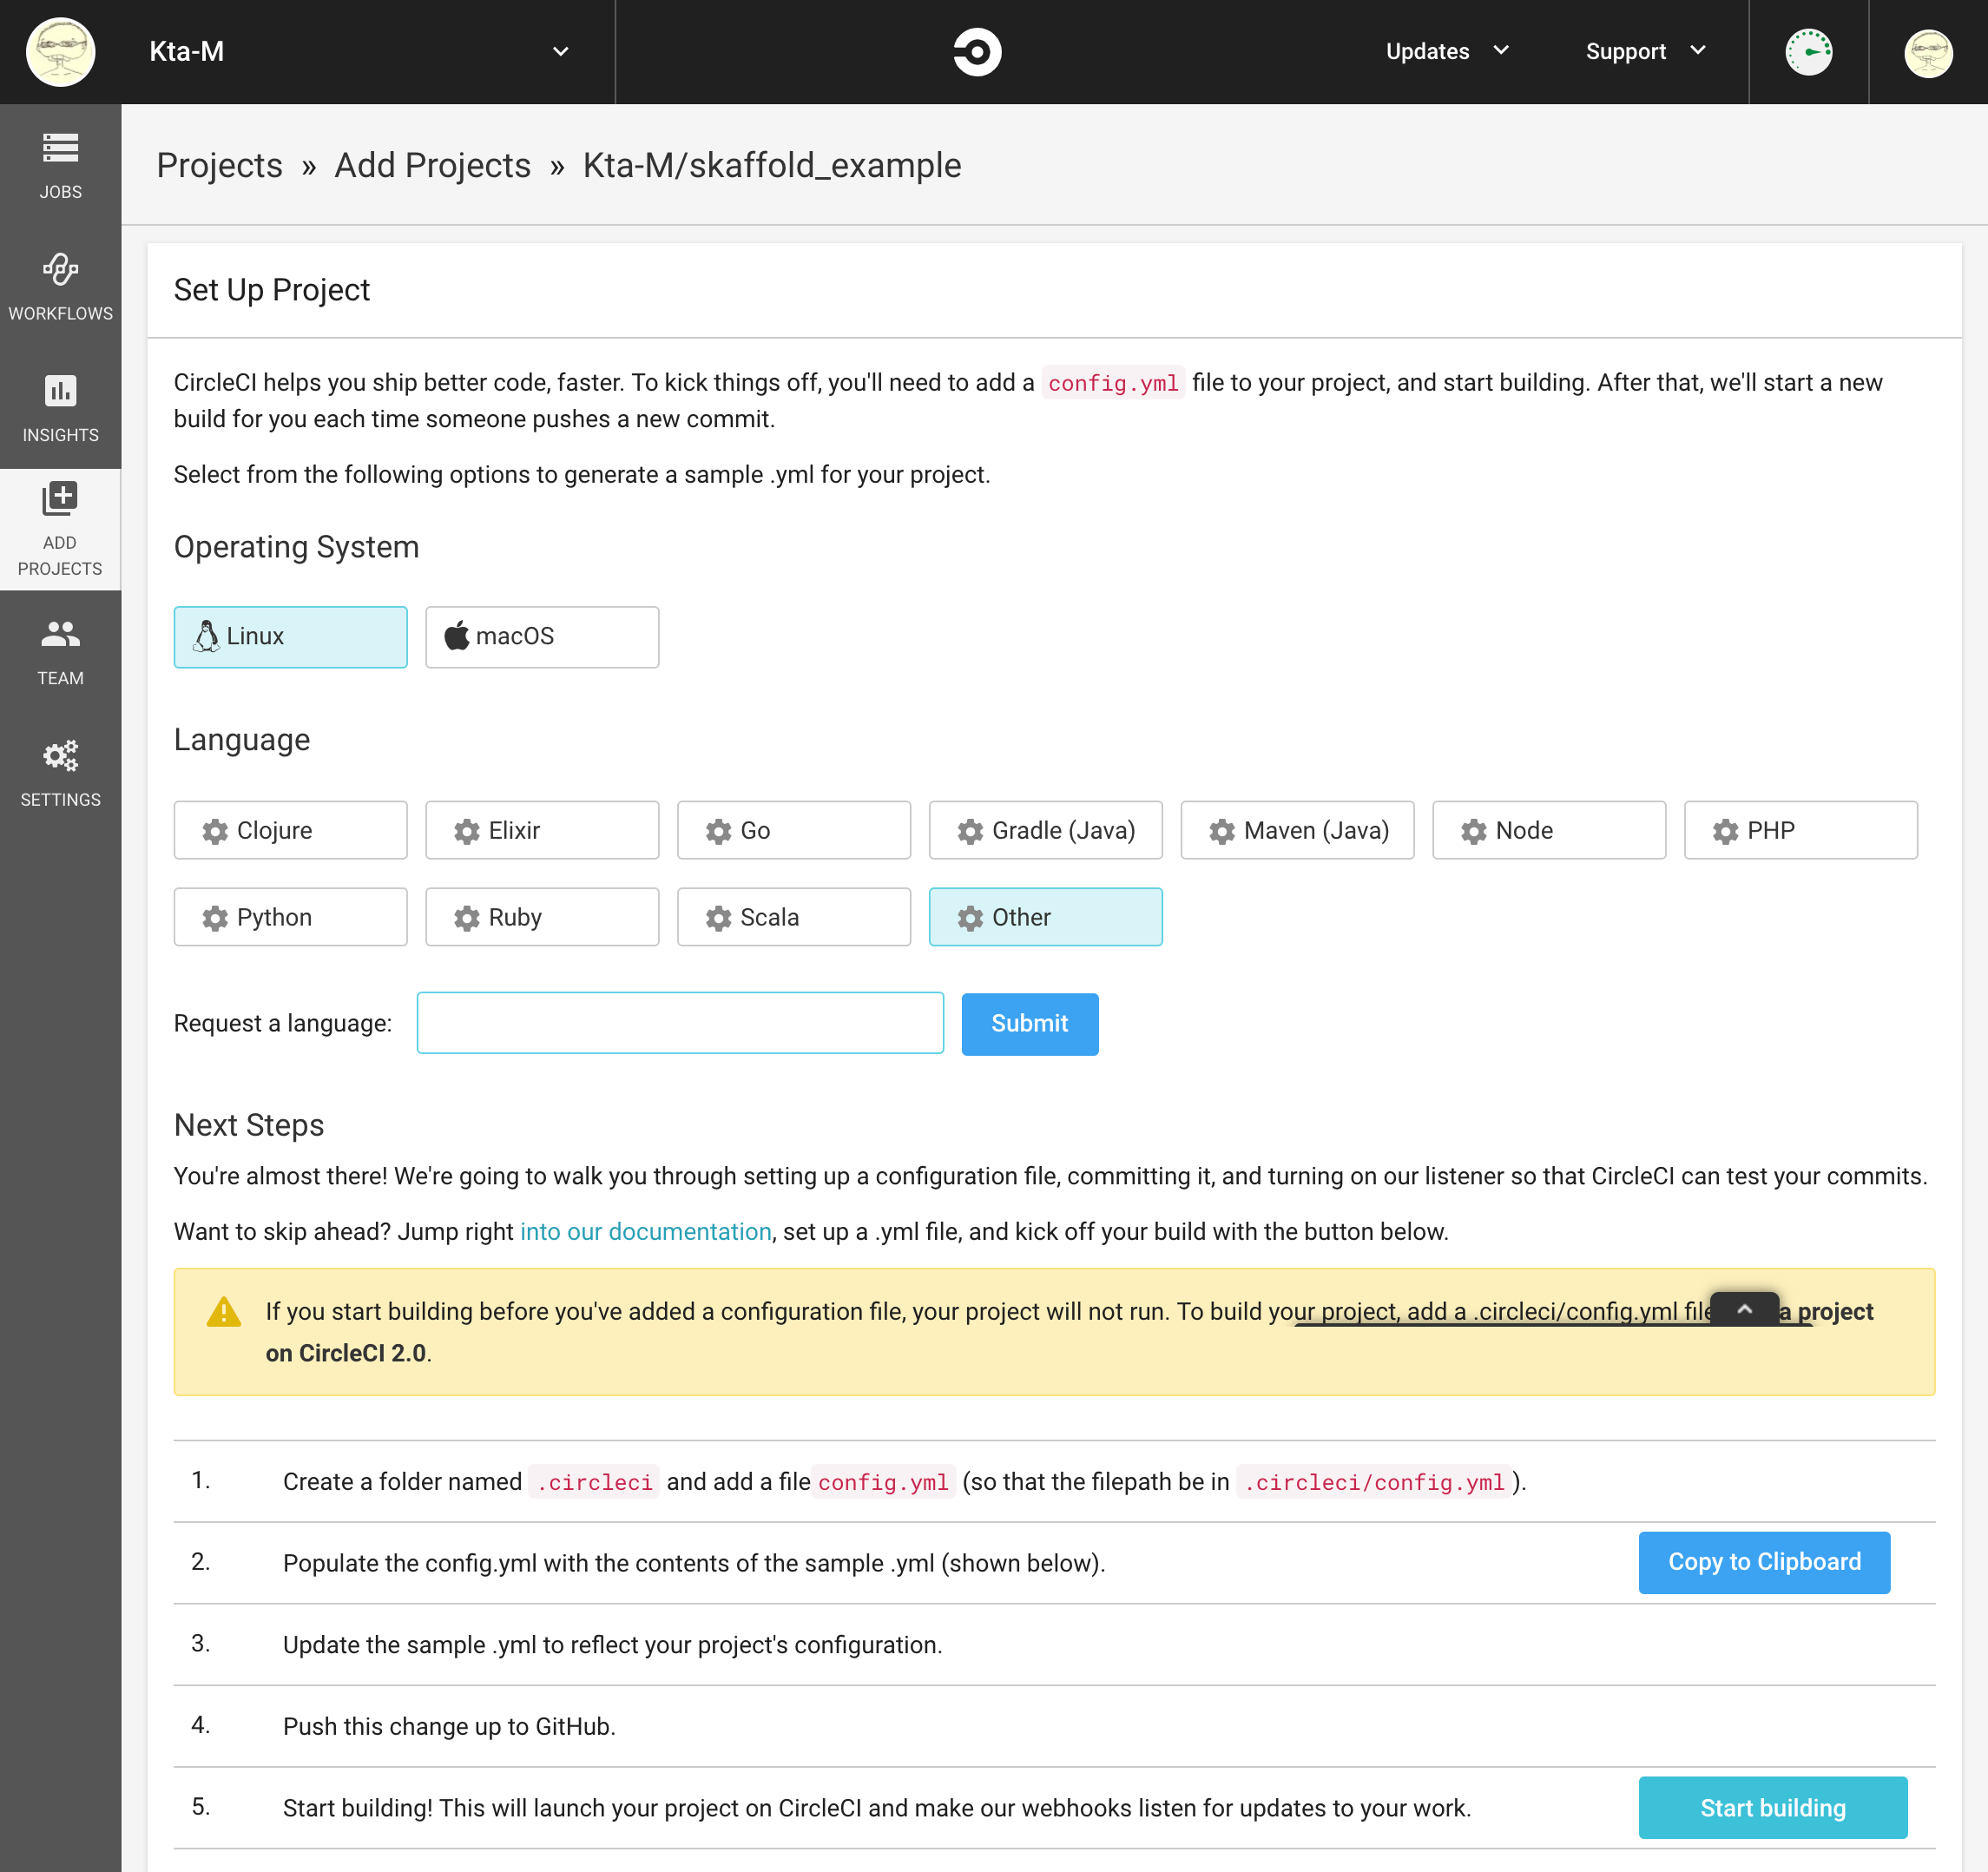
Task: Select the macOS operating system
Action: (541, 637)
